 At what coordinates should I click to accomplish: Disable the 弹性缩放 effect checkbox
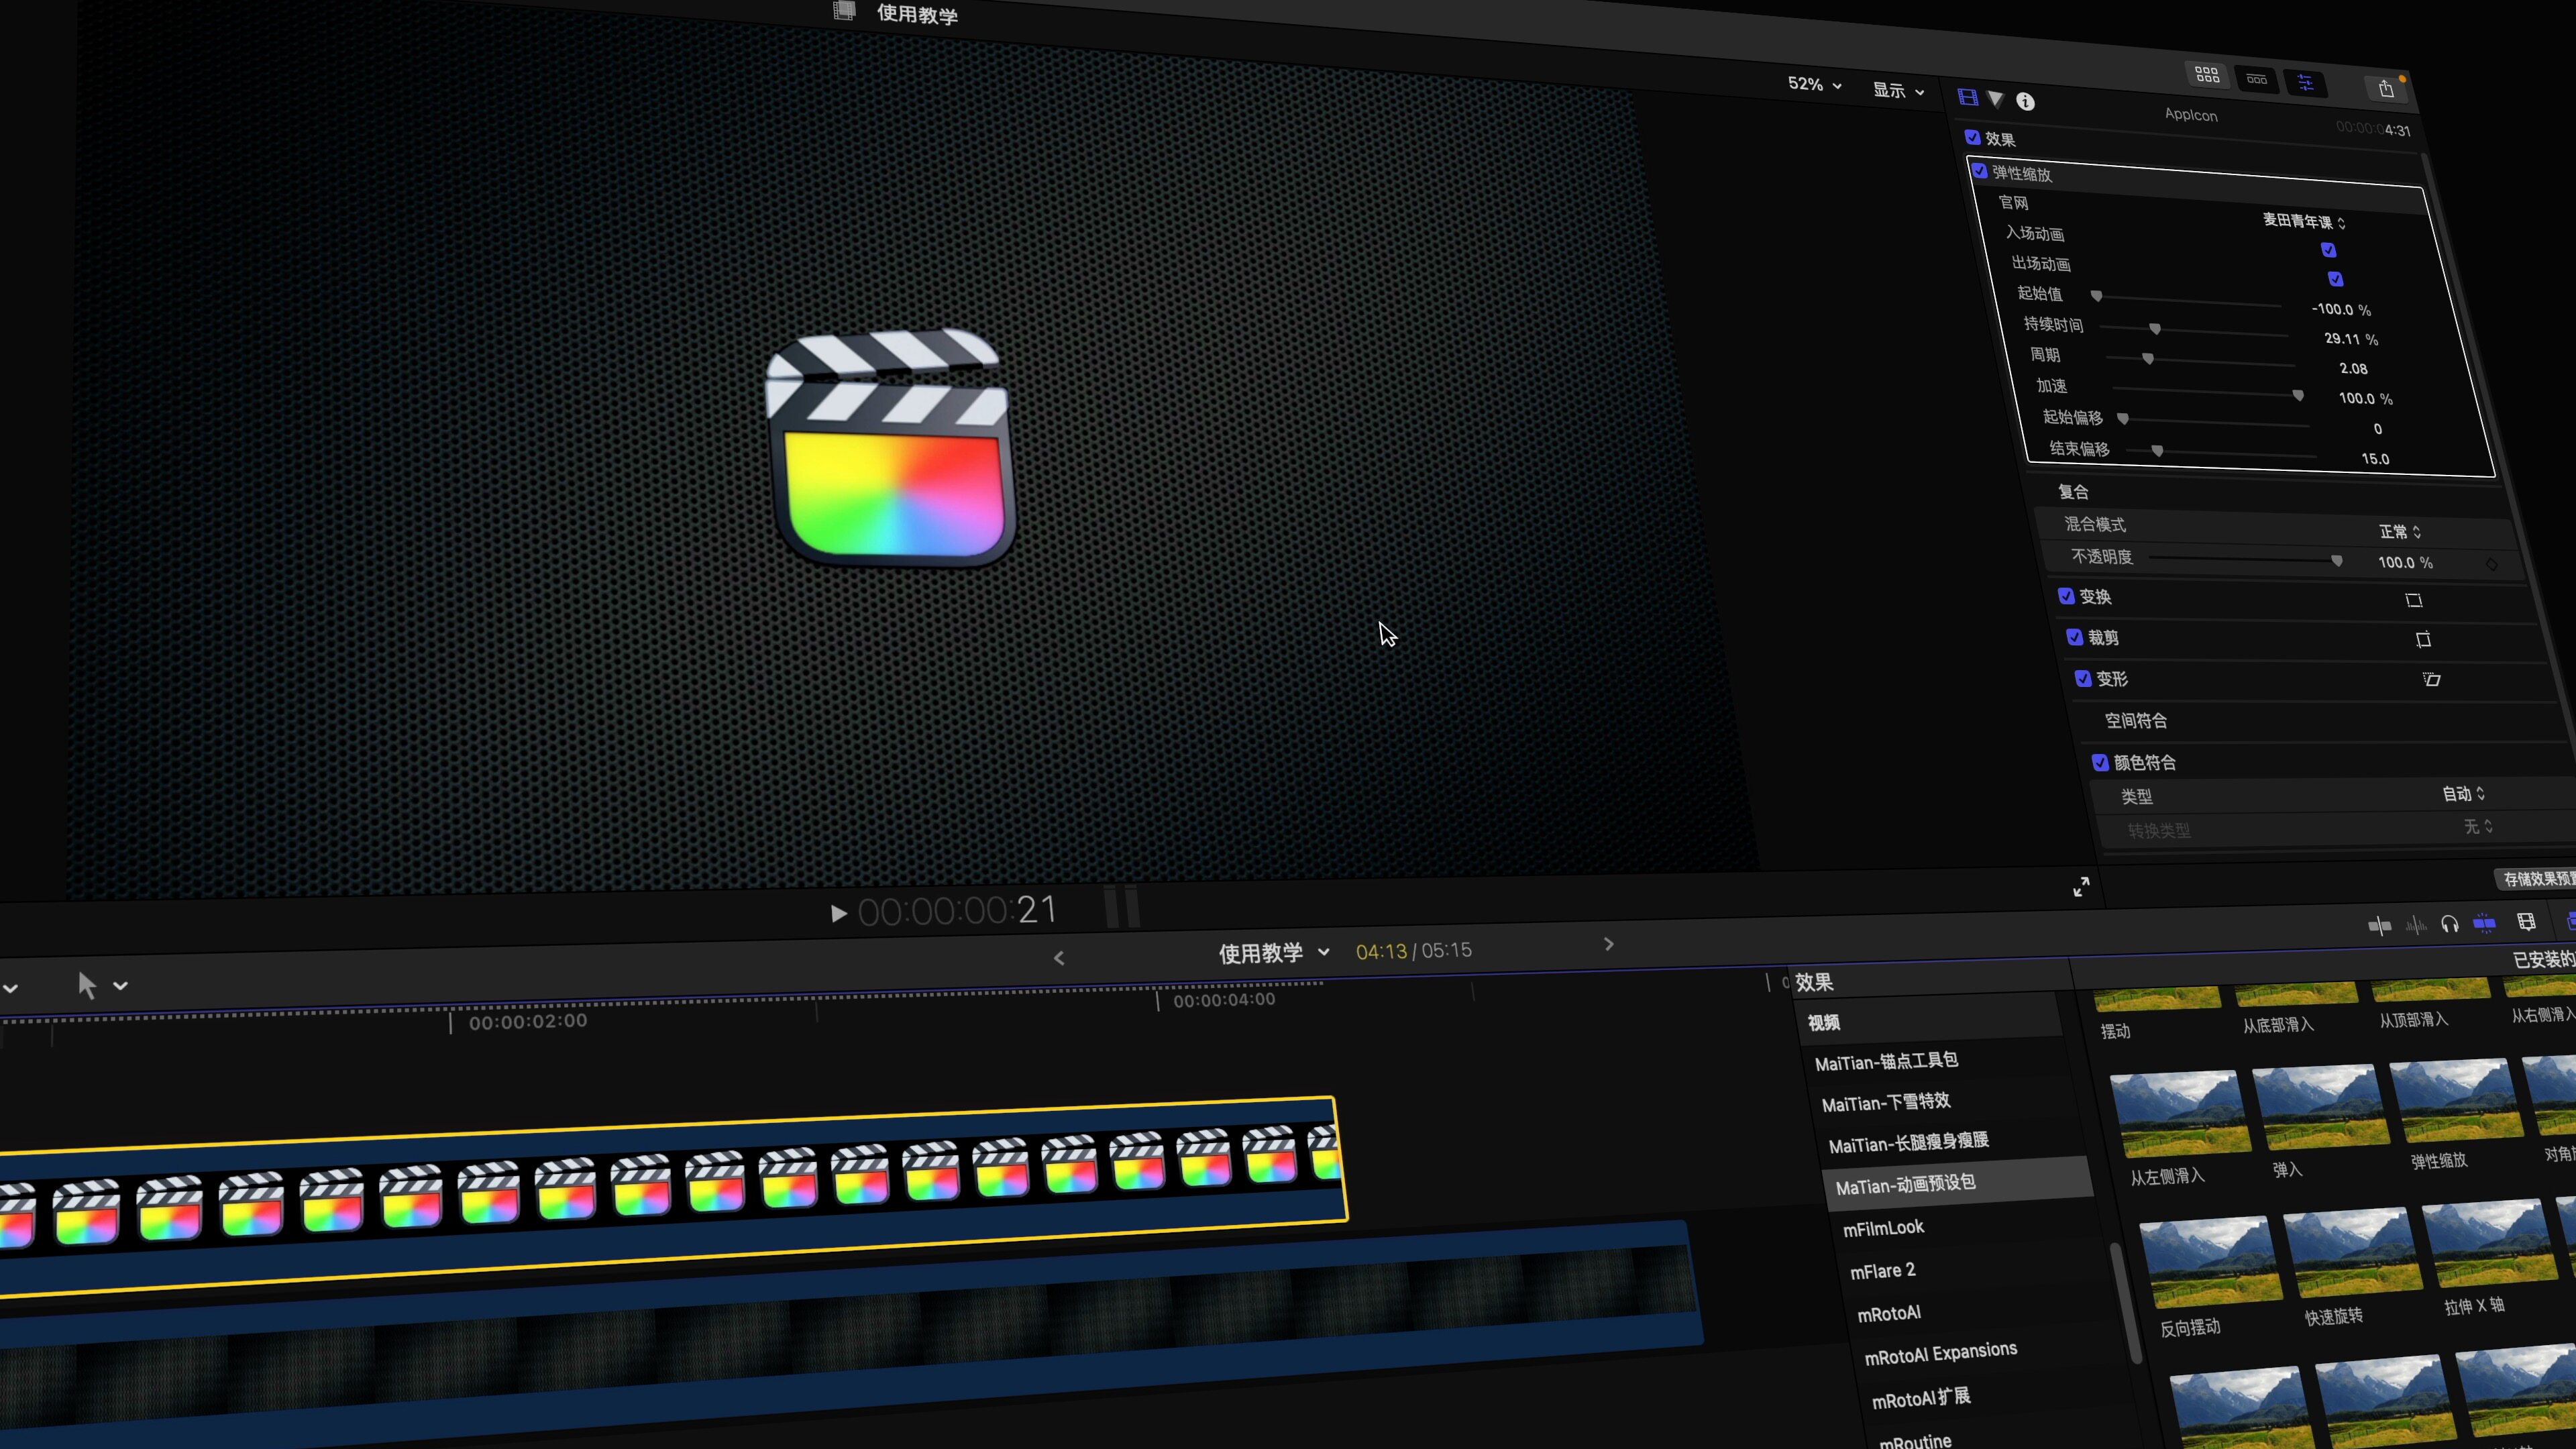pyautogui.click(x=1979, y=171)
